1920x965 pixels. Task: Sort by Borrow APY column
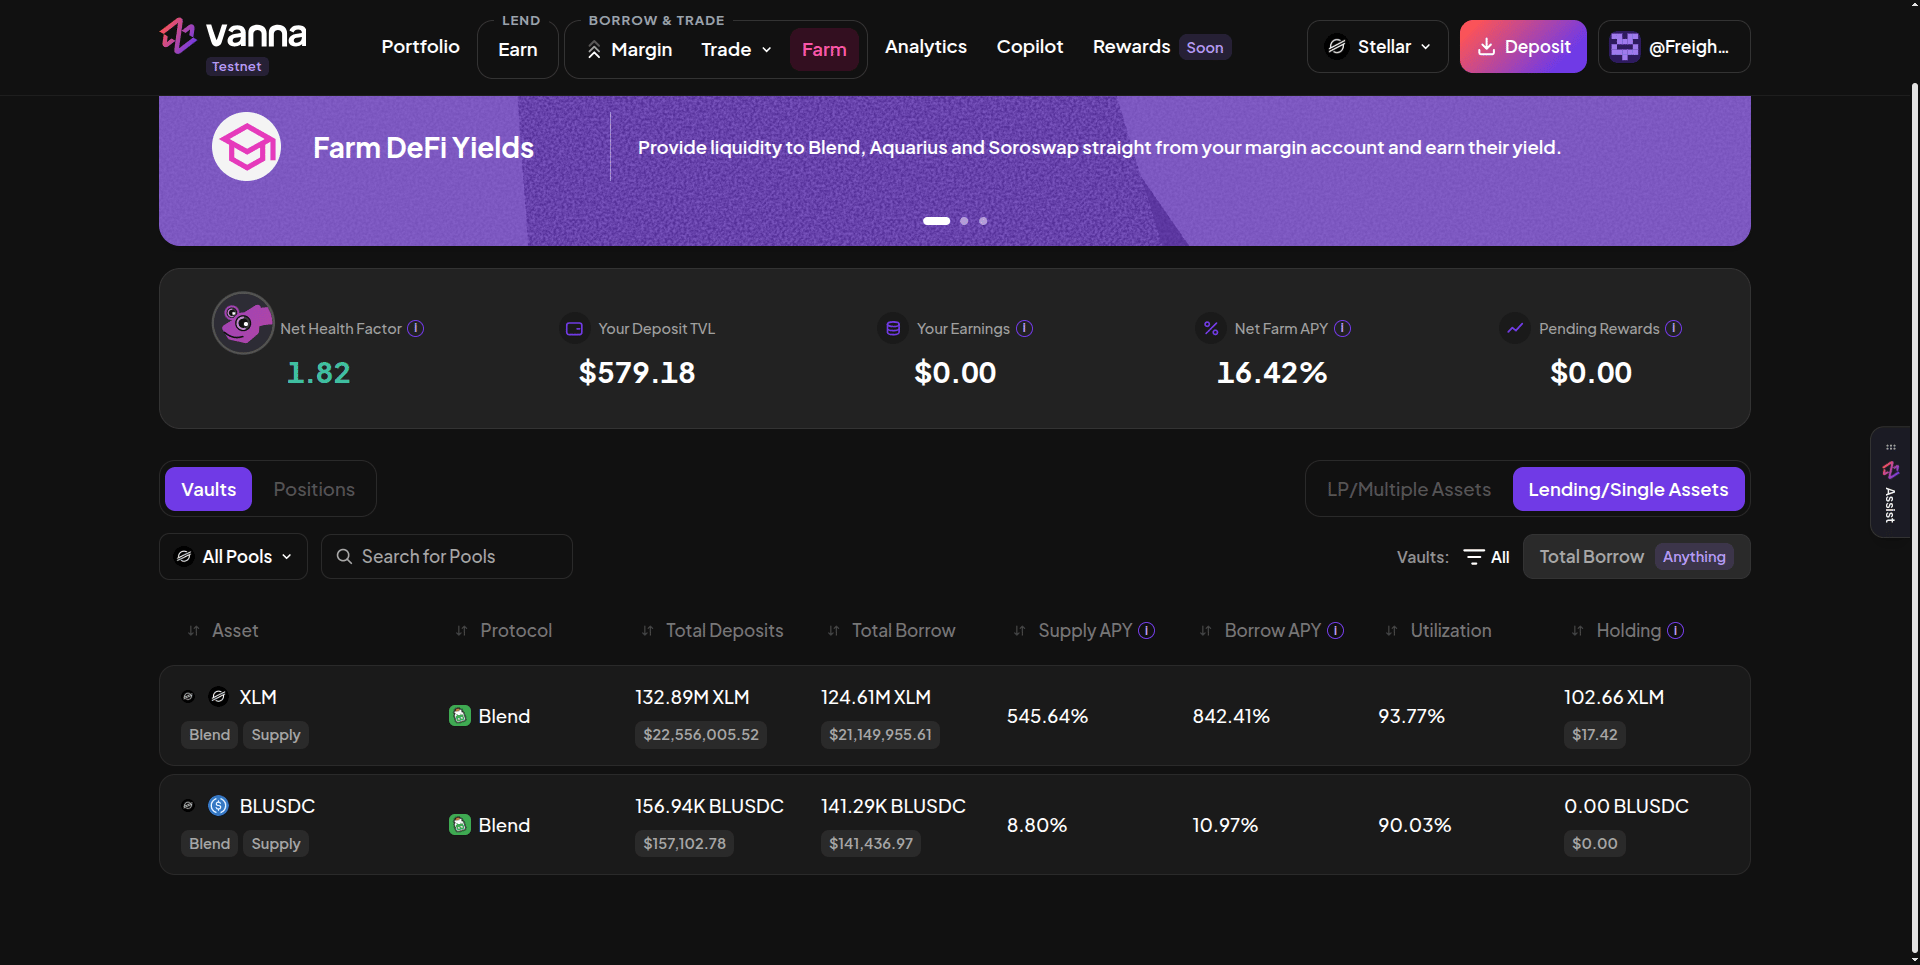1260,631
